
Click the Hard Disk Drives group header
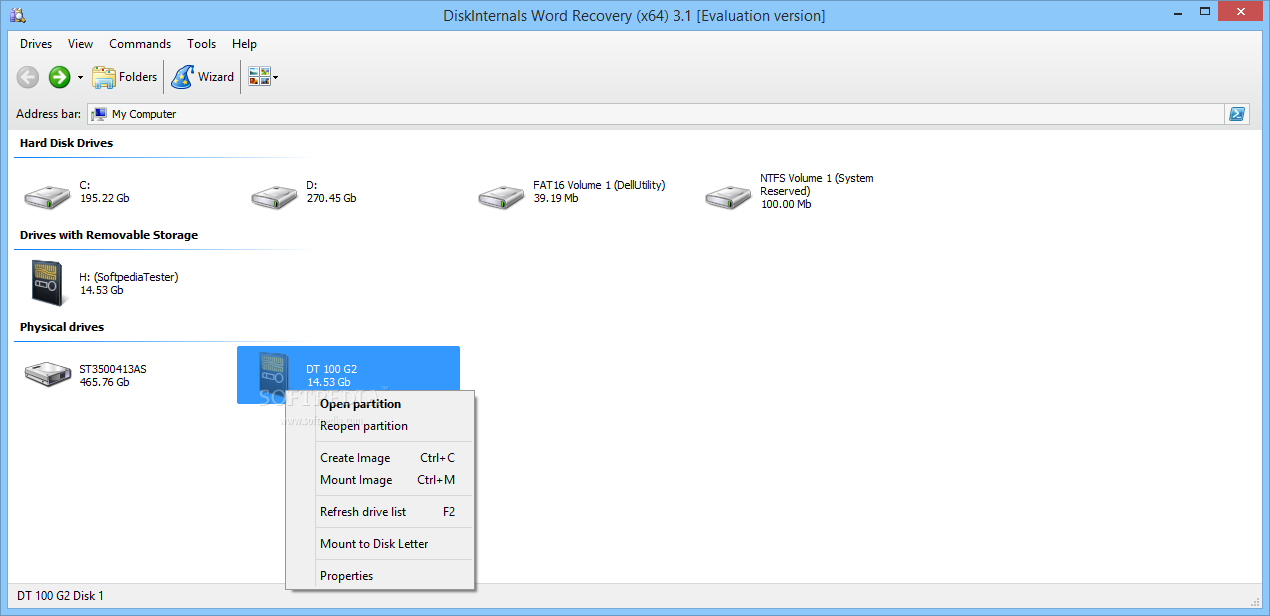tap(66, 143)
